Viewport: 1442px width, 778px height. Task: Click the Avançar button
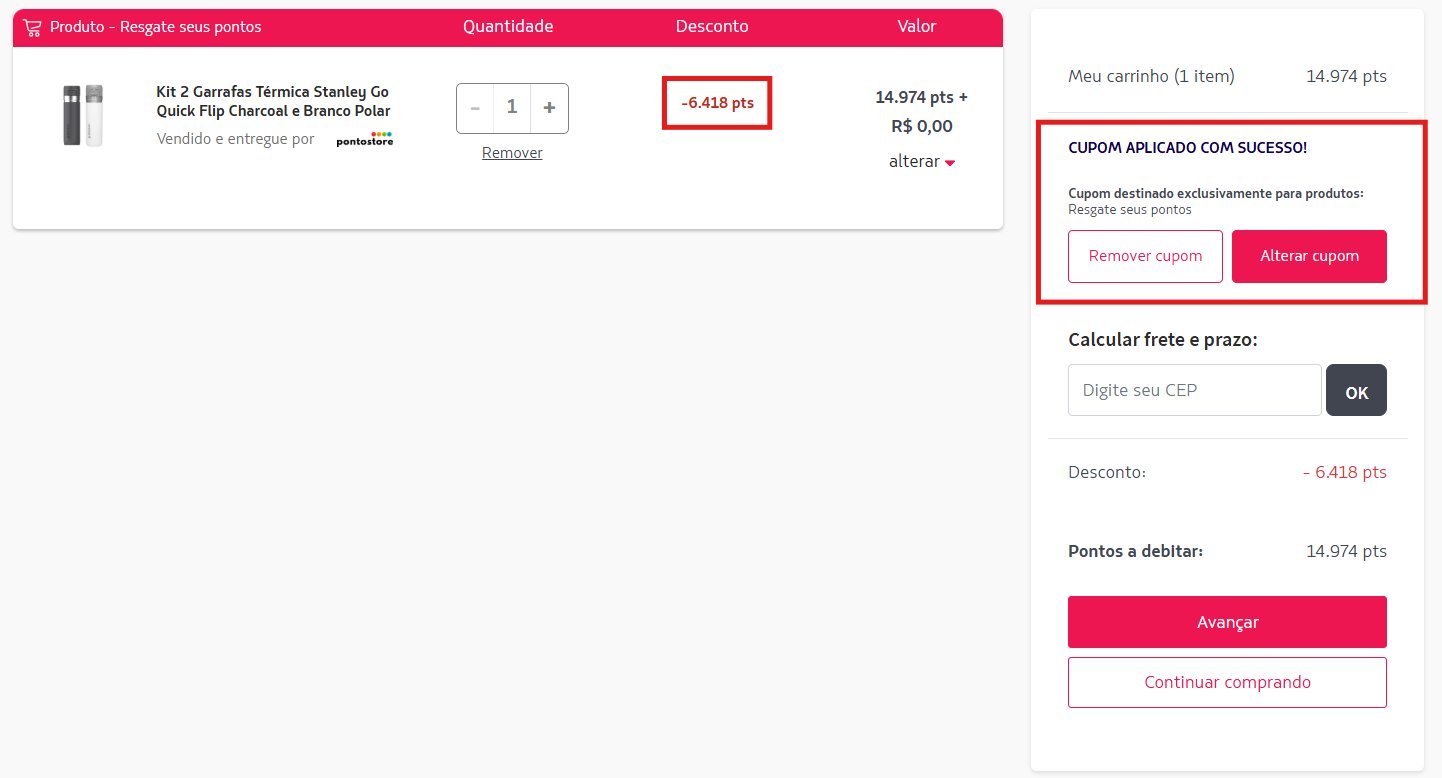pos(1227,622)
